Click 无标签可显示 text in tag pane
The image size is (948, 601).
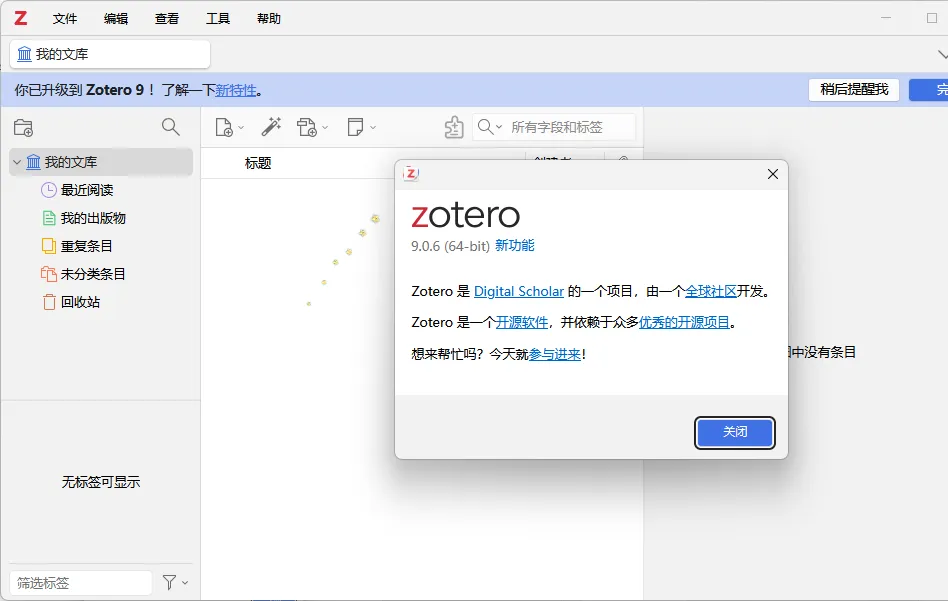coord(101,482)
